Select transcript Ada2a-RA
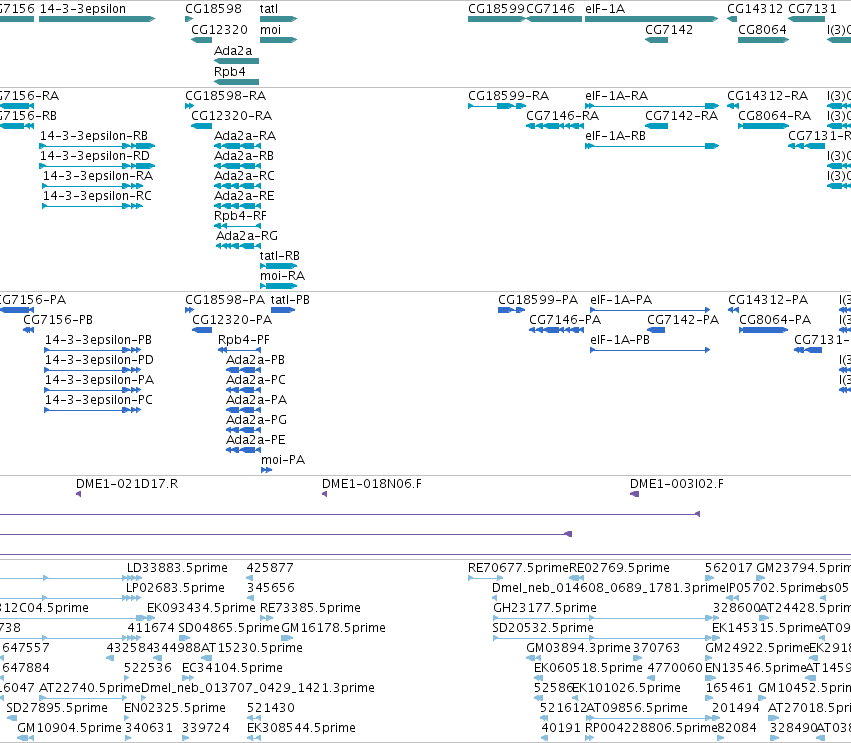Viewport: 851px width, 743px height. 245,136
